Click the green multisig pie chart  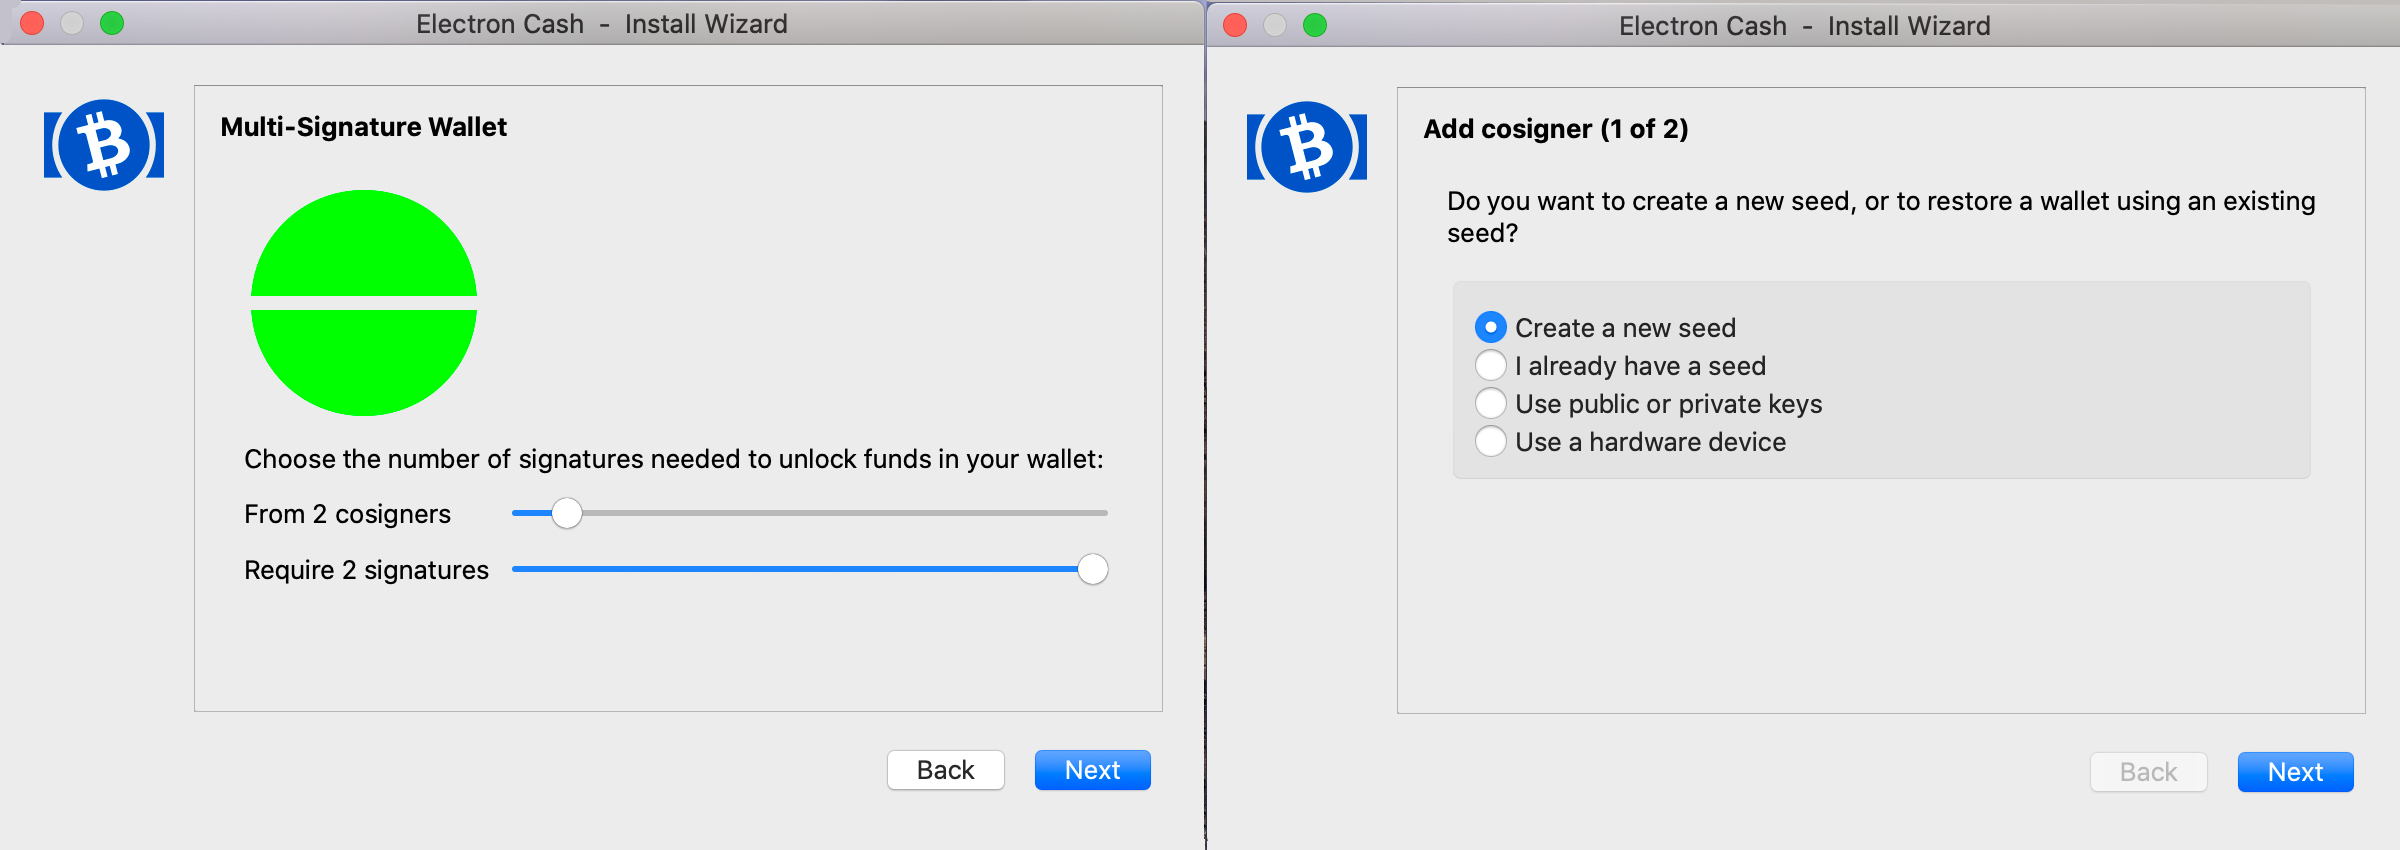(x=364, y=303)
